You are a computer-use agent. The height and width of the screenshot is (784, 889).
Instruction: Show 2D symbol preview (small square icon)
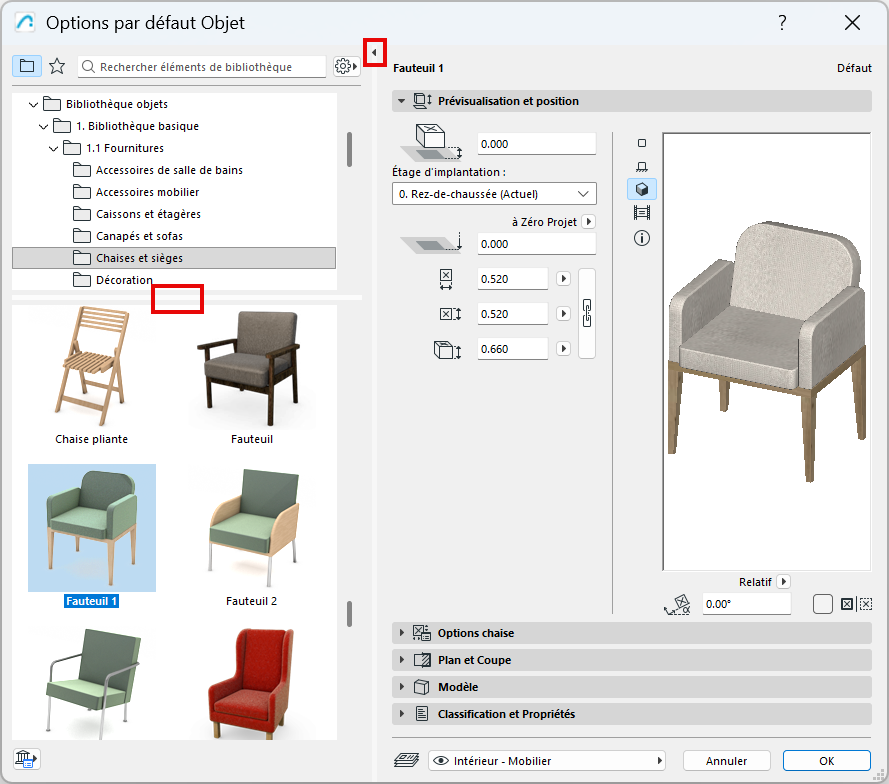[x=642, y=143]
